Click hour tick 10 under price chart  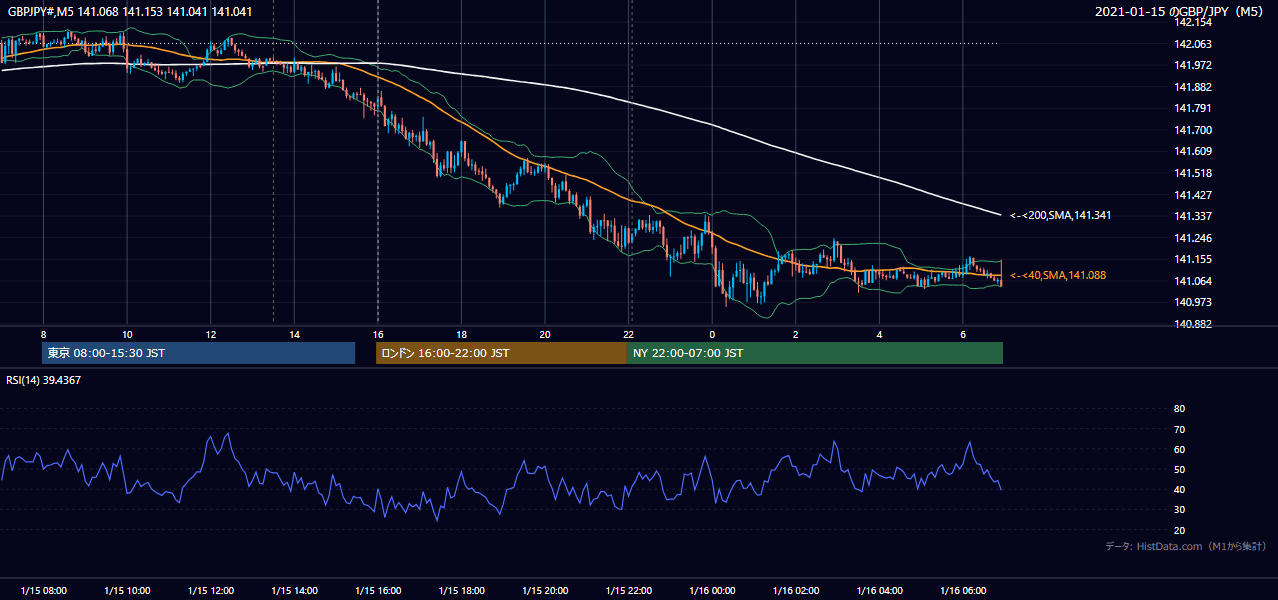(127, 334)
